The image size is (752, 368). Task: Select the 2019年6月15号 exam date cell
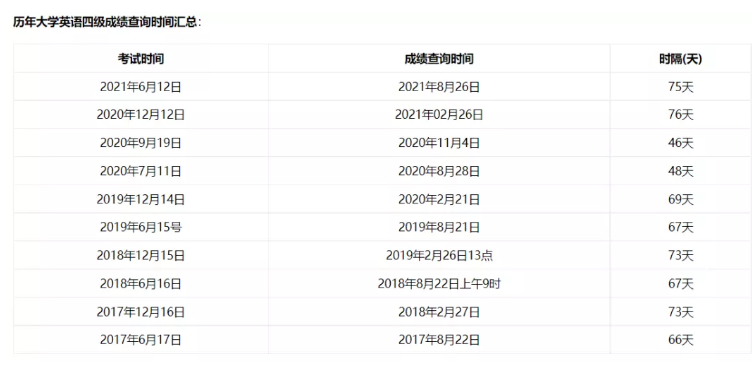pyautogui.click(x=141, y=227)
